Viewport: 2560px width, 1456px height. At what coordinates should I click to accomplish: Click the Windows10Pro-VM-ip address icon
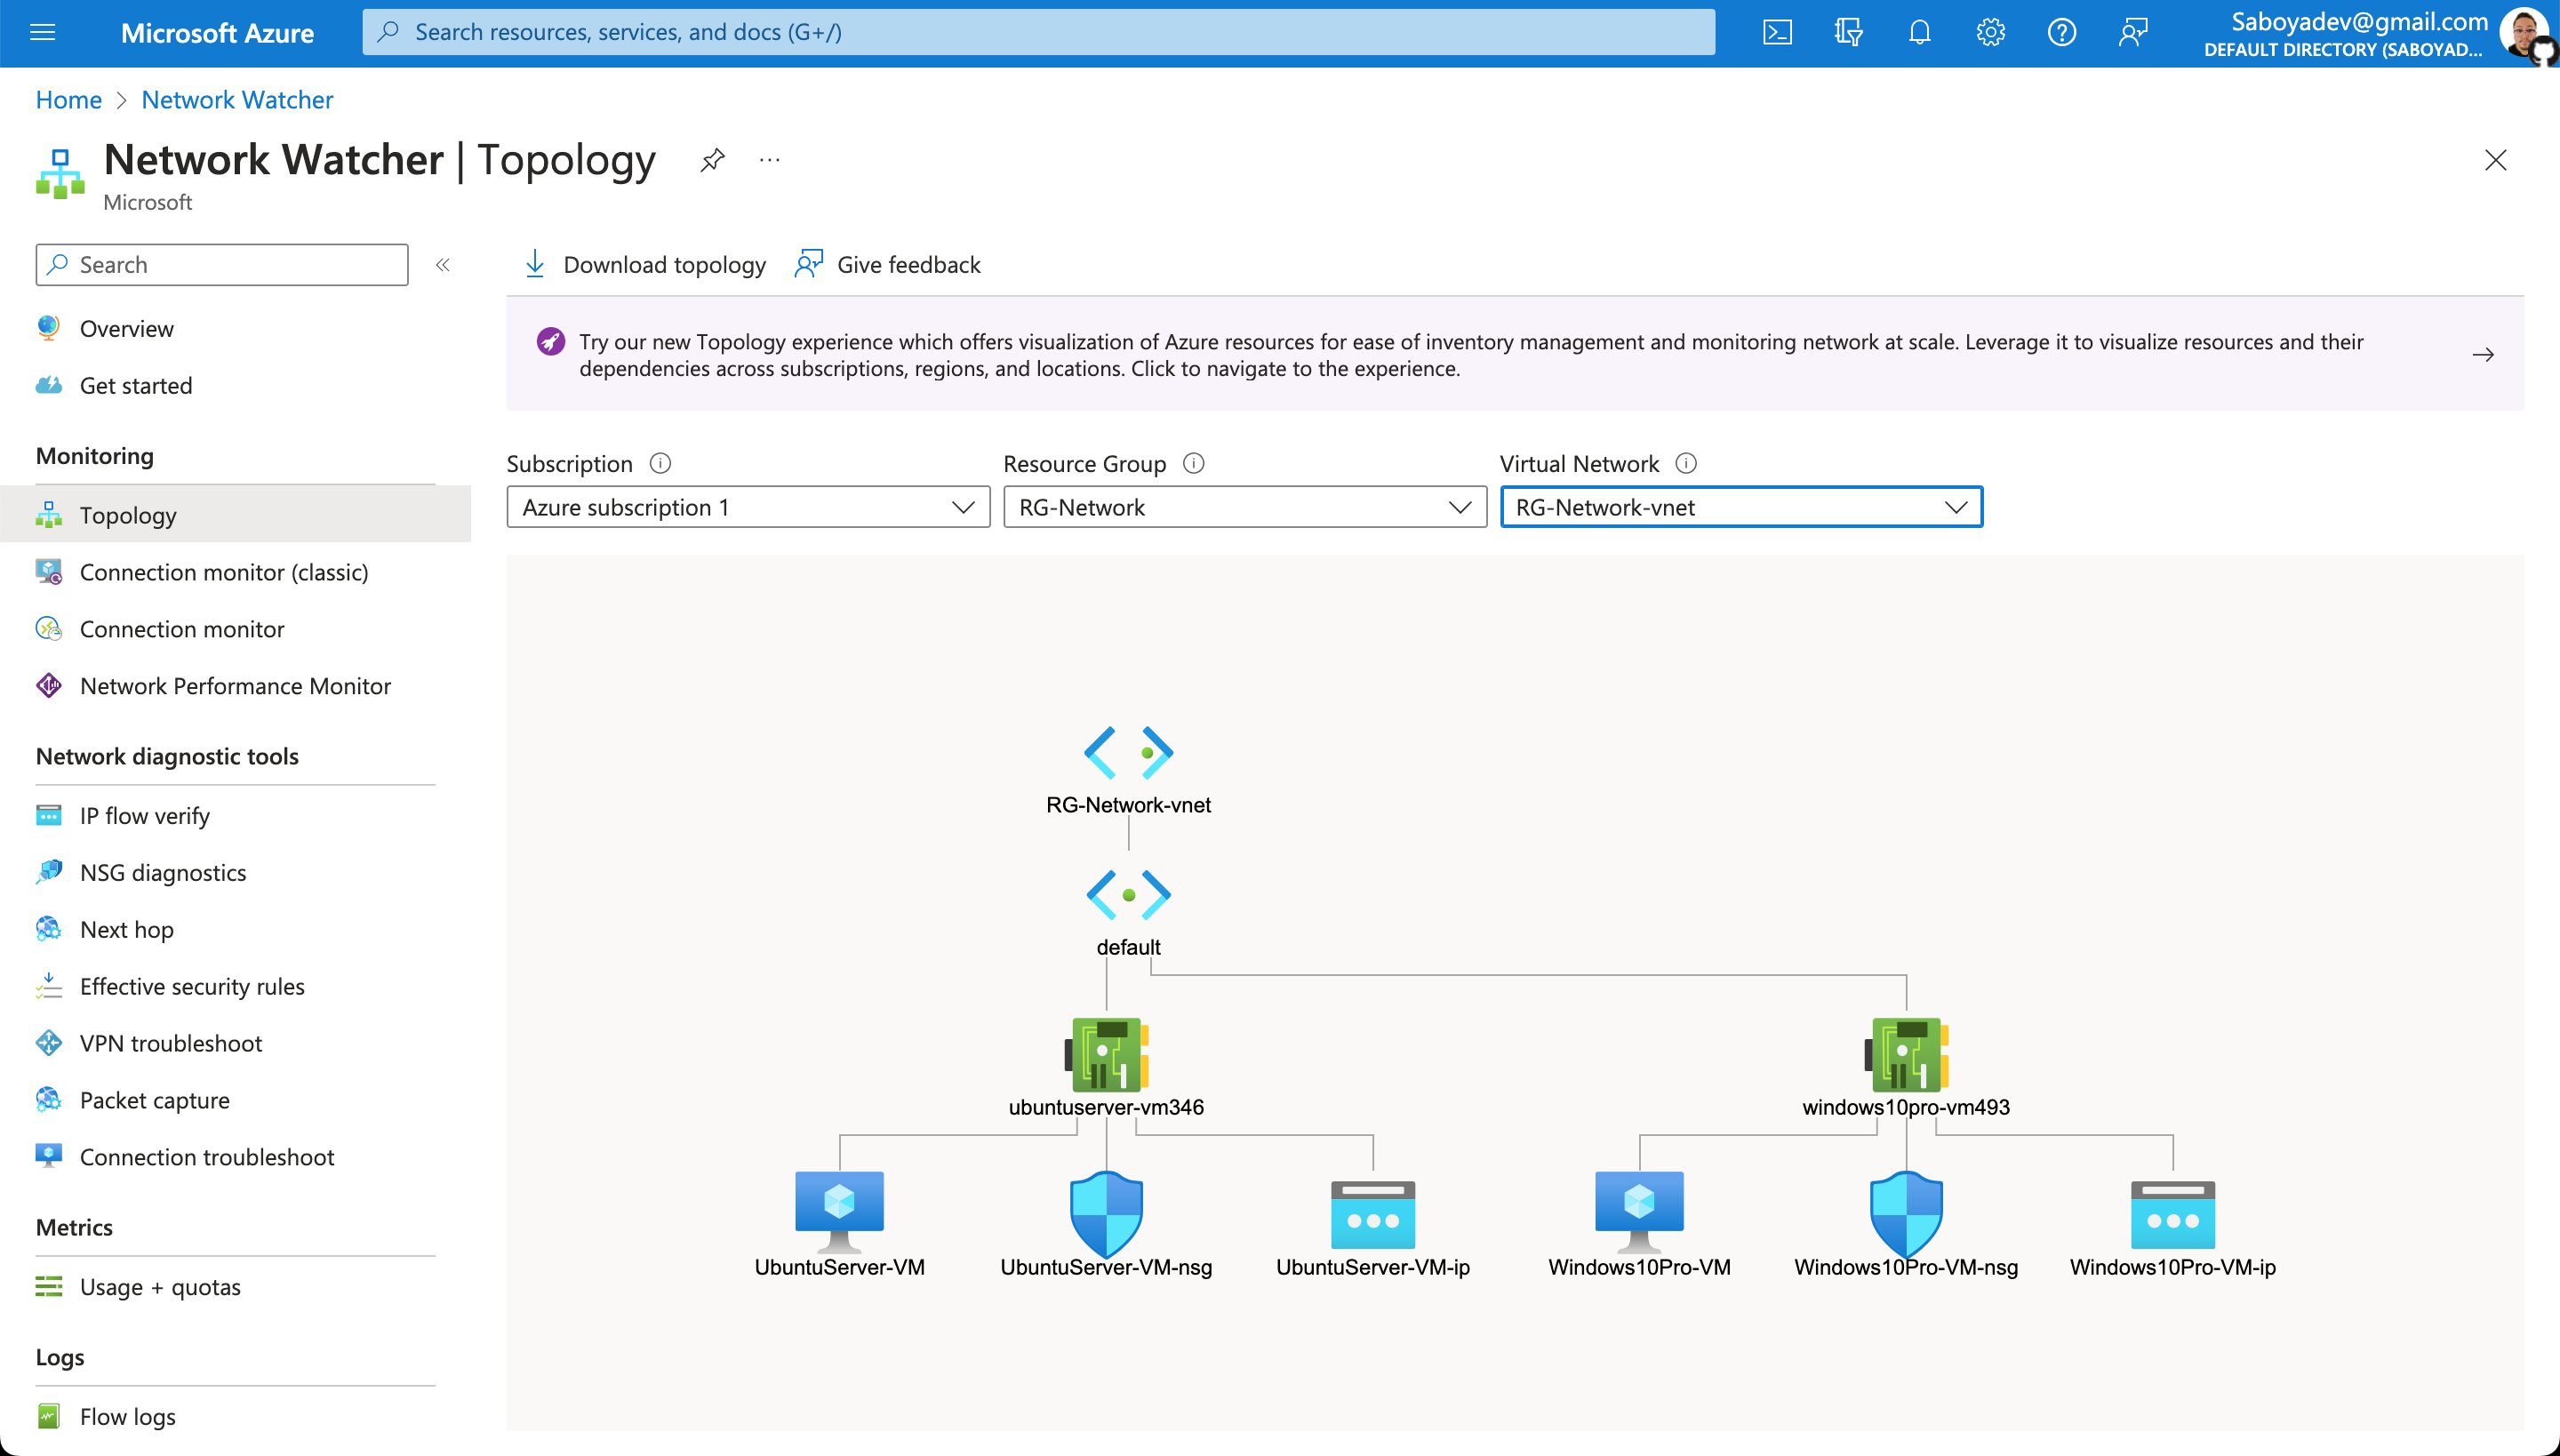[x=2172, y=1214]
